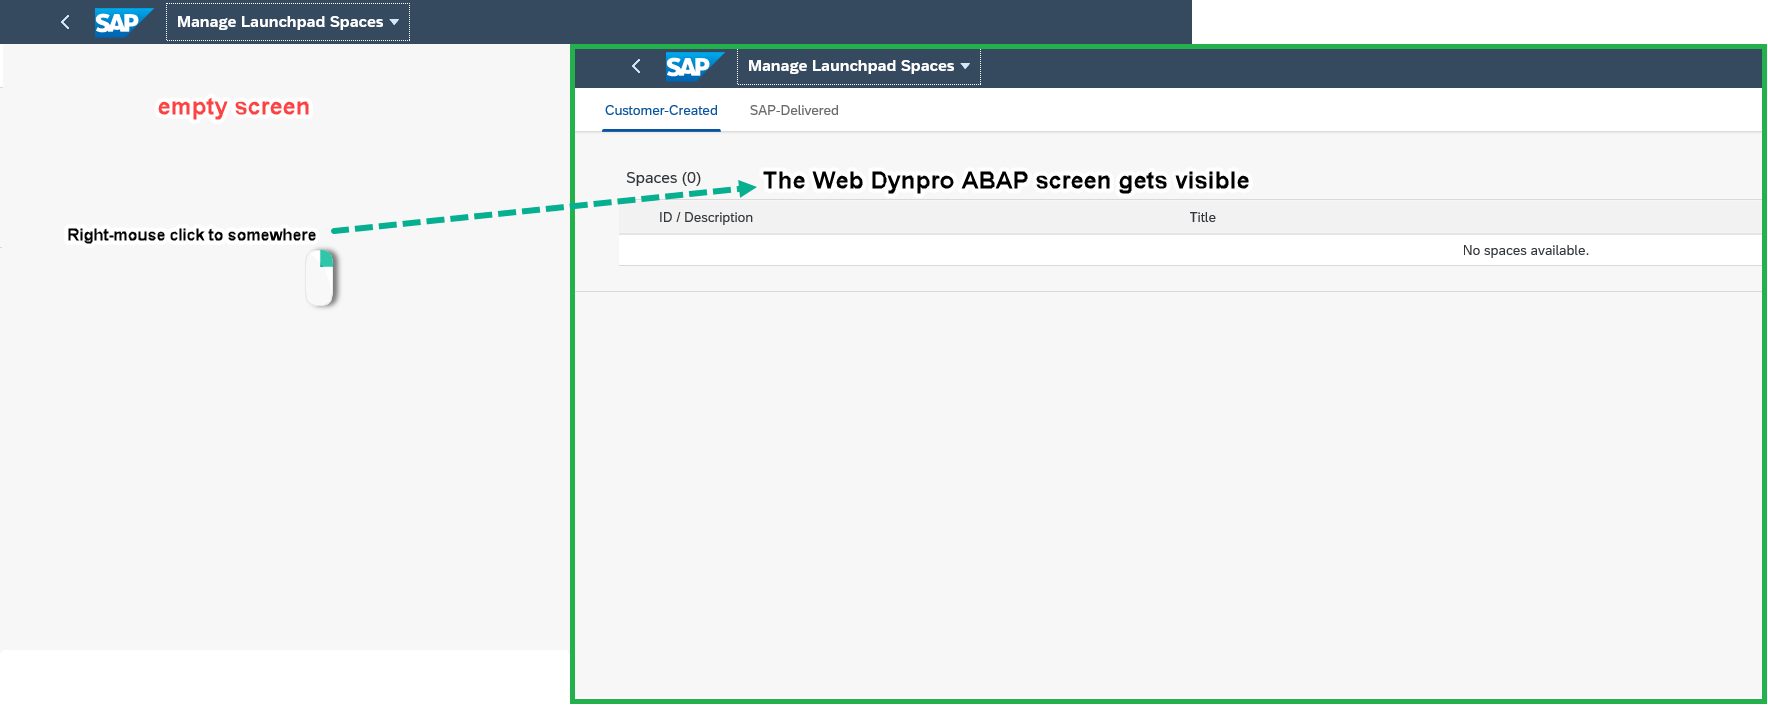Click the 'No spaces available.' table message
The width and height of the screenshot is (1768, 706).
tap(1526, 250)
